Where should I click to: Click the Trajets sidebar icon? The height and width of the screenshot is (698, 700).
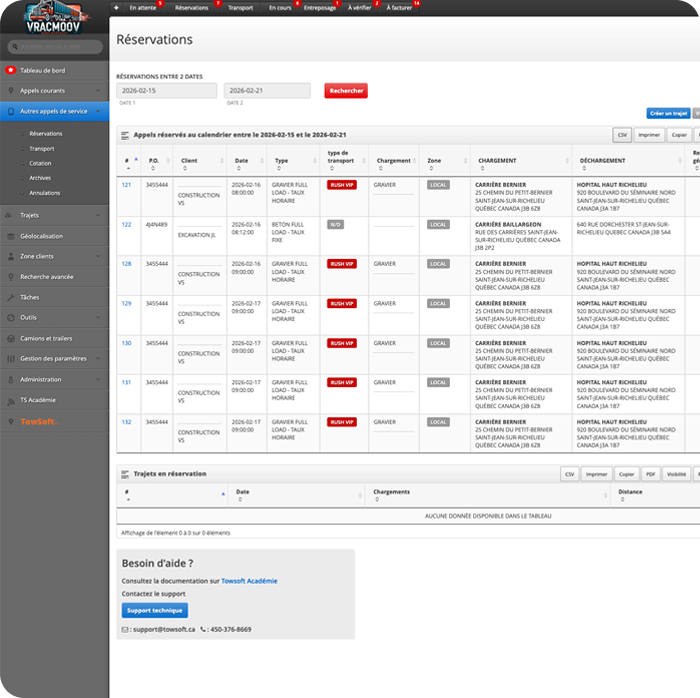9,215
